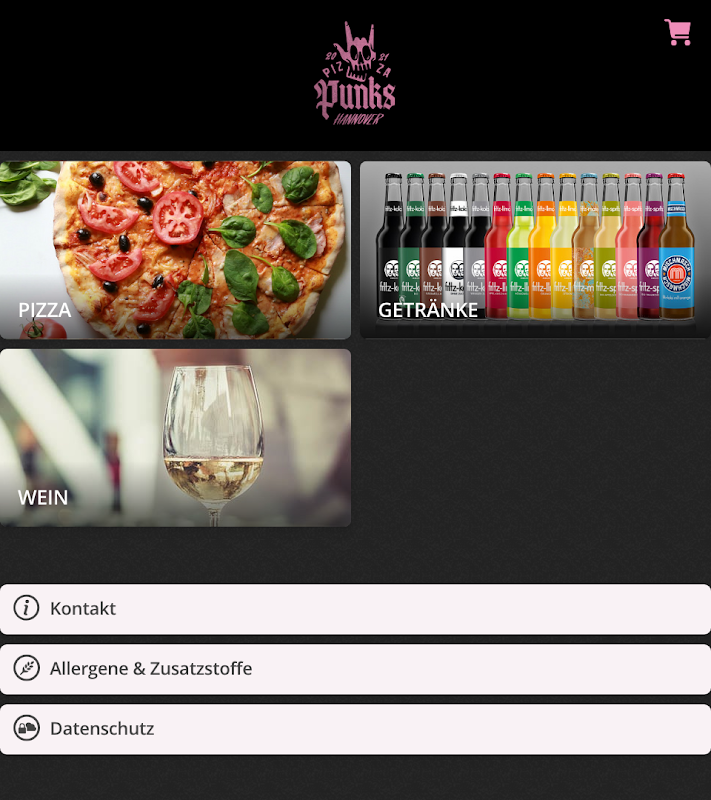Click the wheat icon beside Allergene

[x=27, y=668]
